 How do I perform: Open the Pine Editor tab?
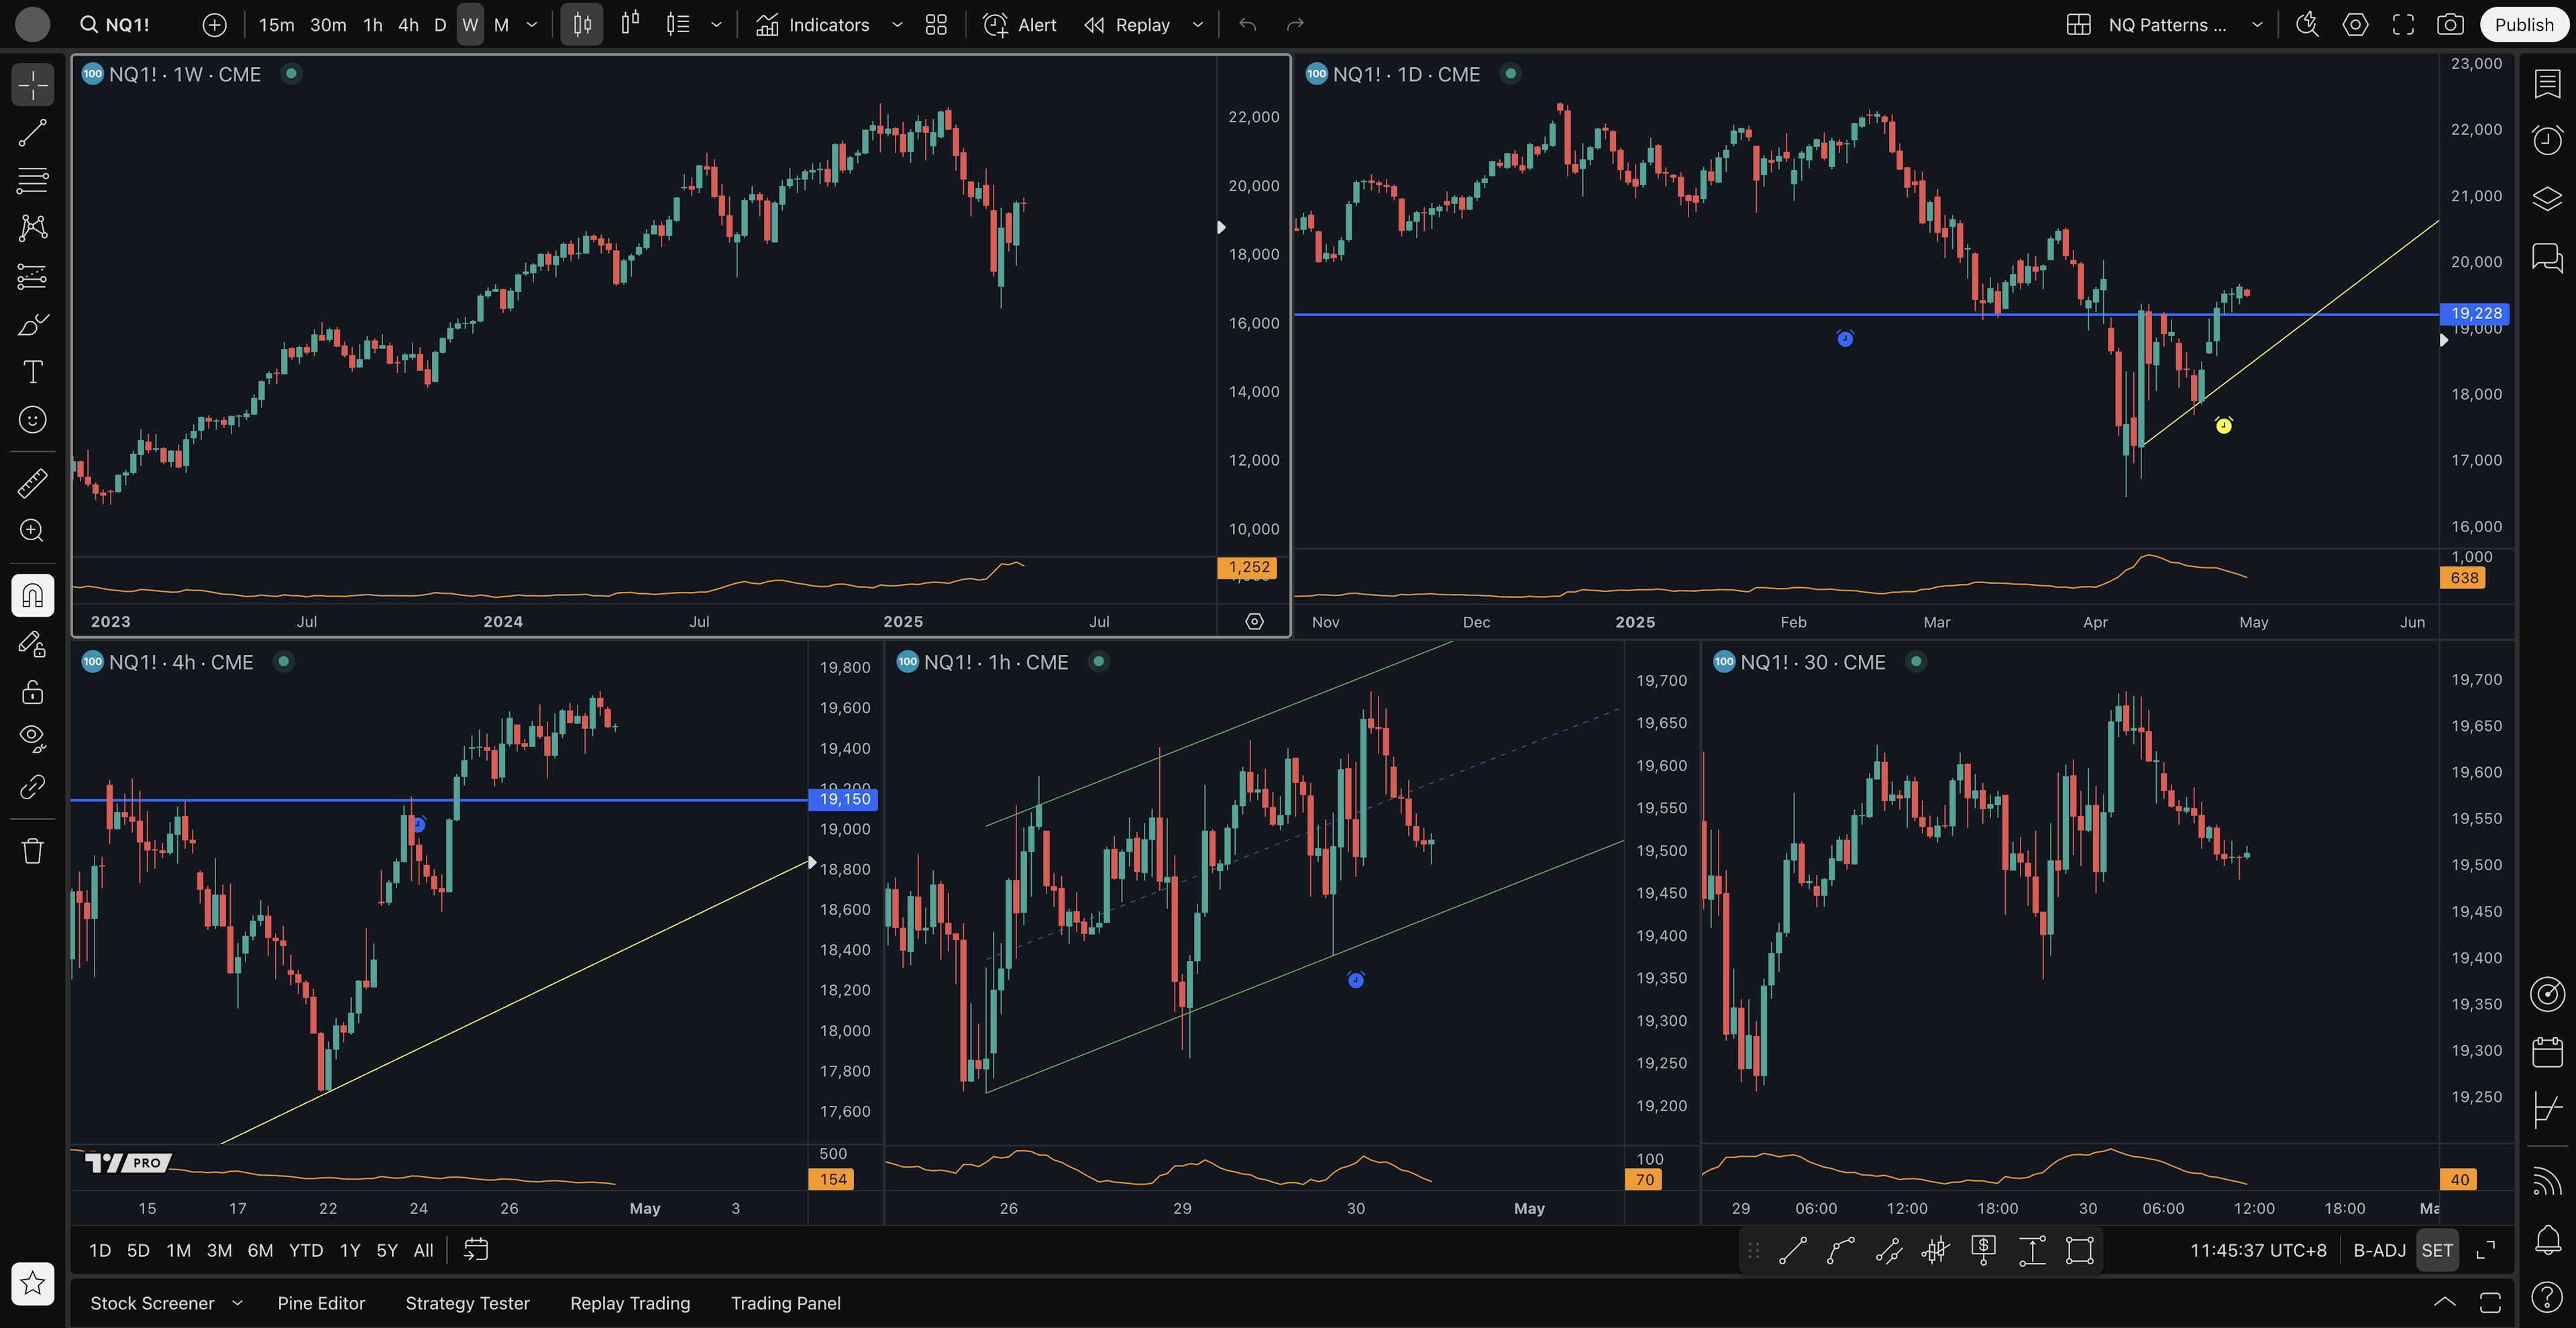(321, 1303)
